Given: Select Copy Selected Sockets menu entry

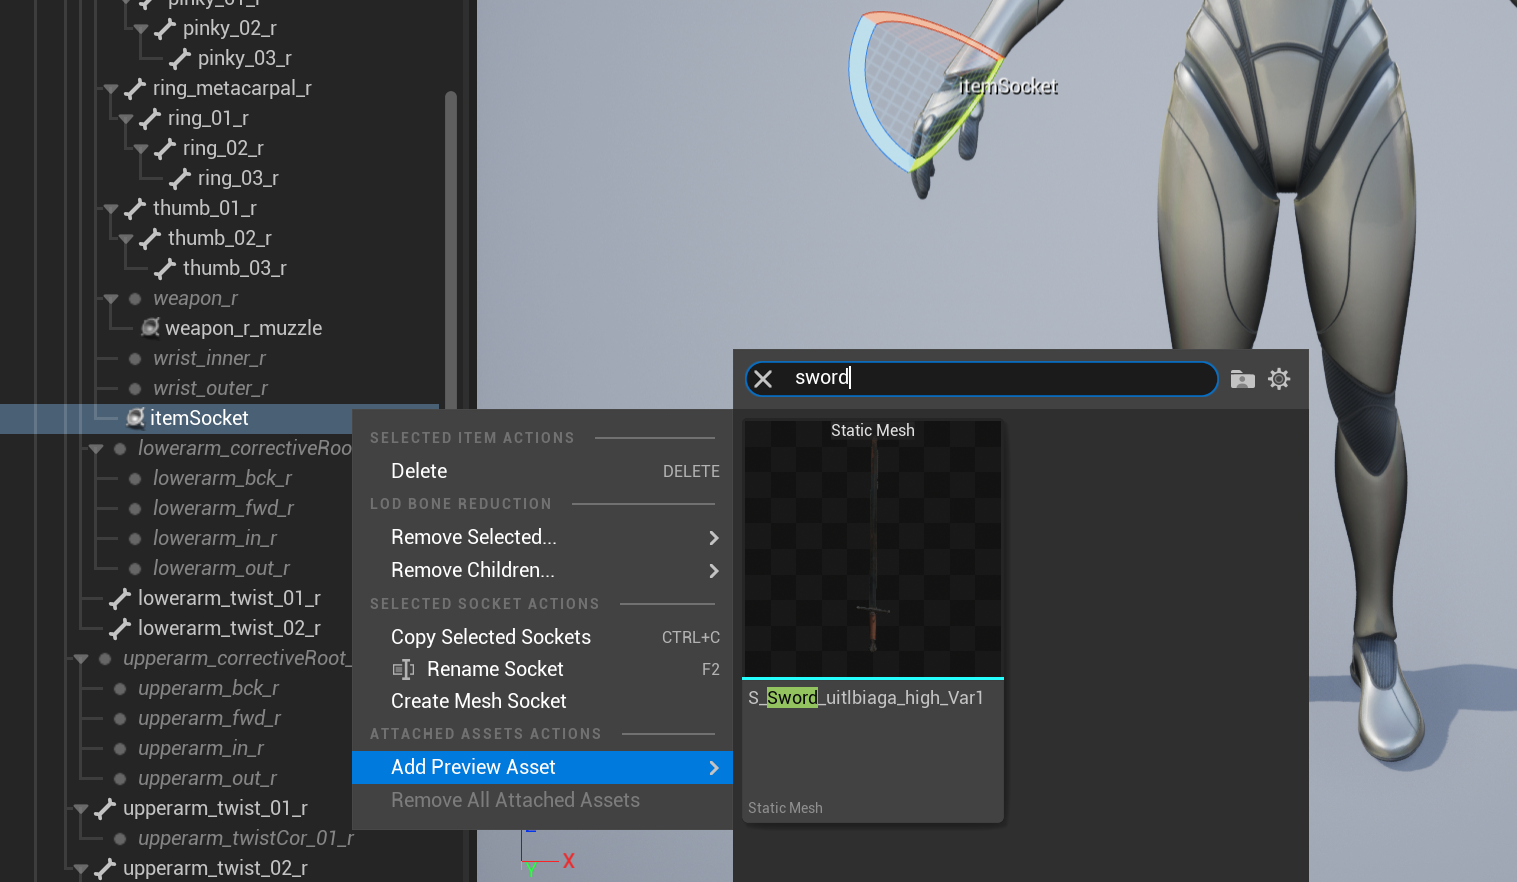Looking at the screenshot, I should tap(490, 637).
